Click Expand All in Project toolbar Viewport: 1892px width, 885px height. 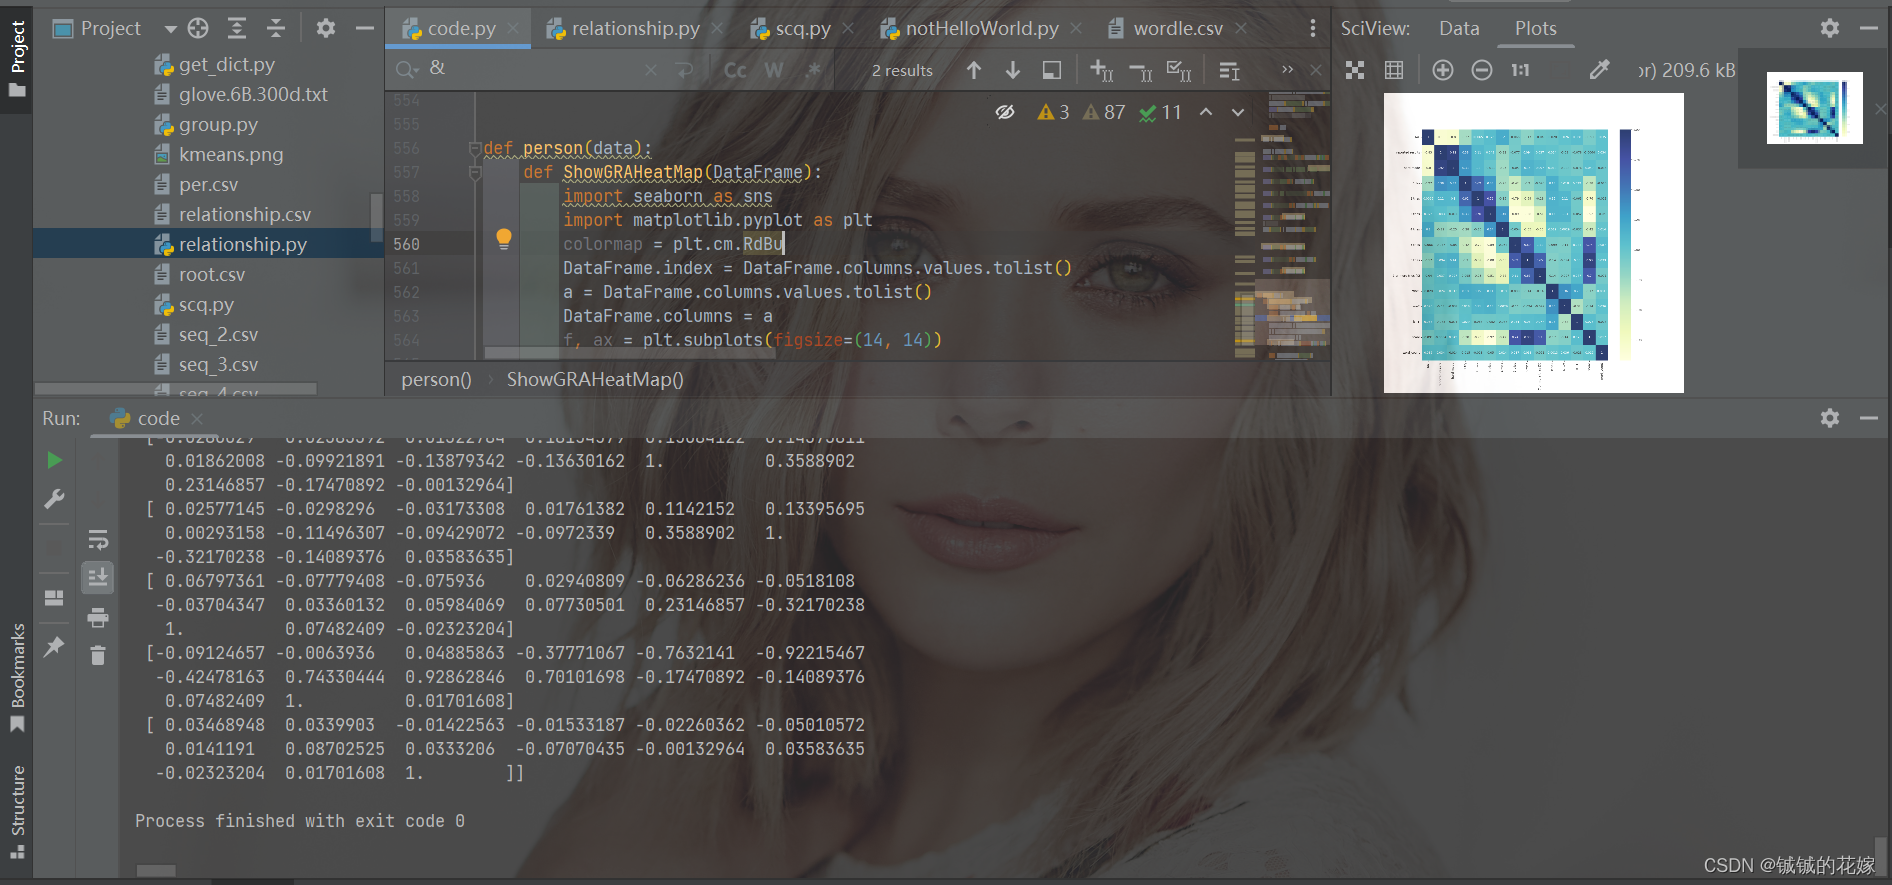pos(237,28)
